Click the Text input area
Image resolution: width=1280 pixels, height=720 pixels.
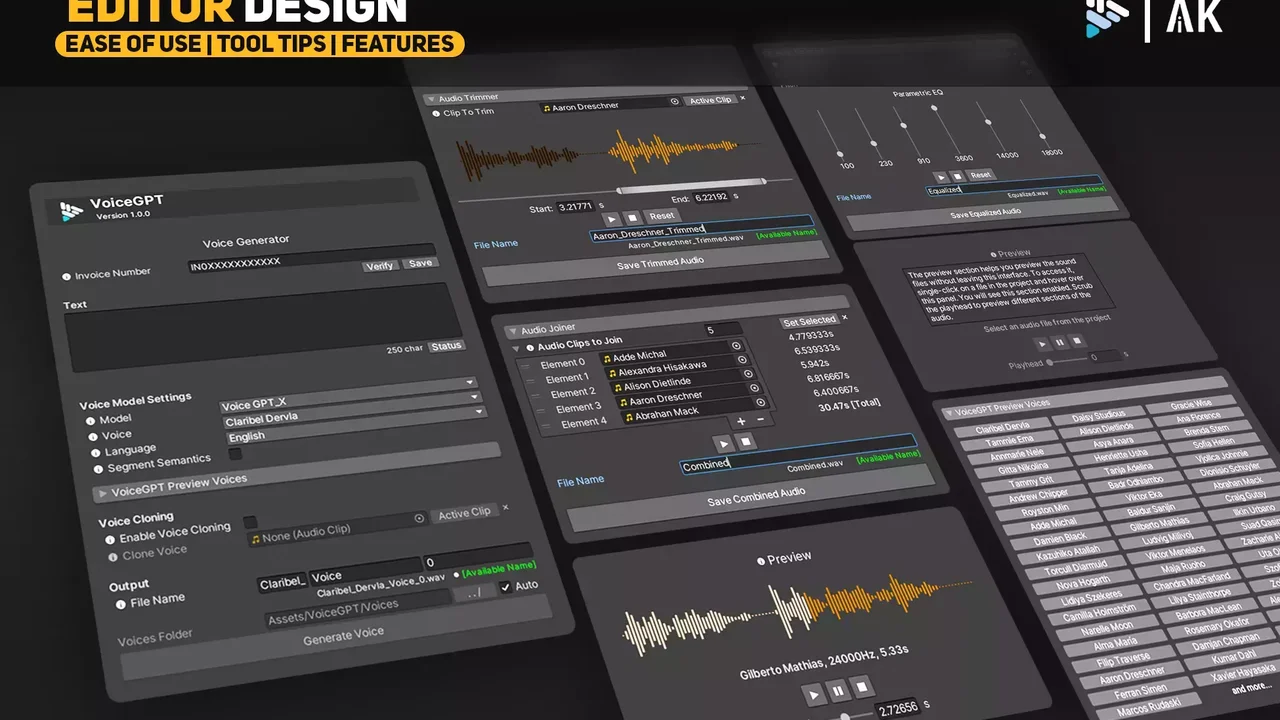263,326
